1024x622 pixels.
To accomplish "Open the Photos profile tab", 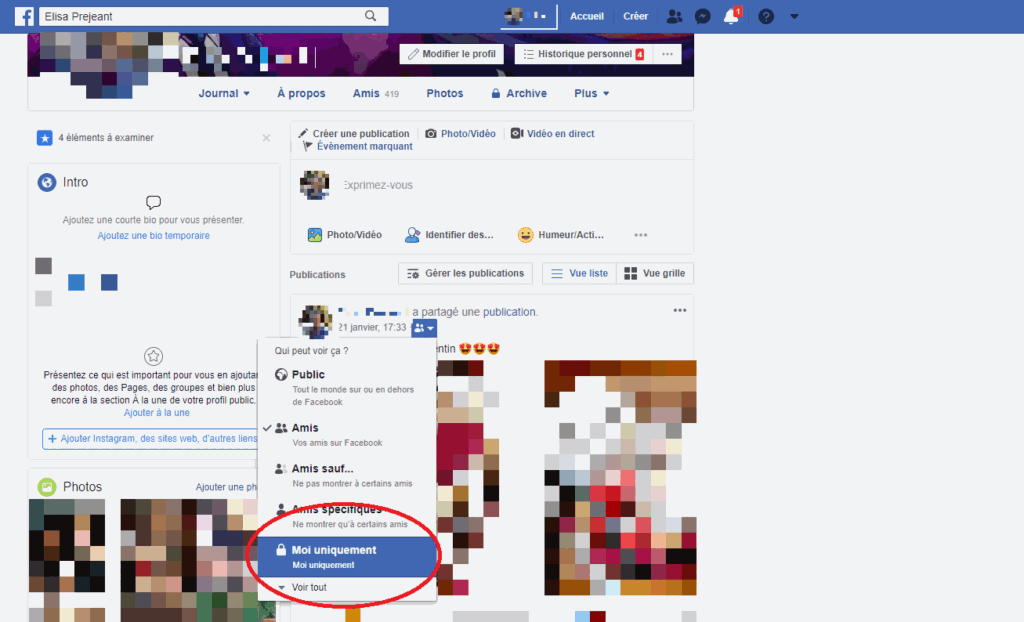I will pyautogui.click(x=444, y=92).
